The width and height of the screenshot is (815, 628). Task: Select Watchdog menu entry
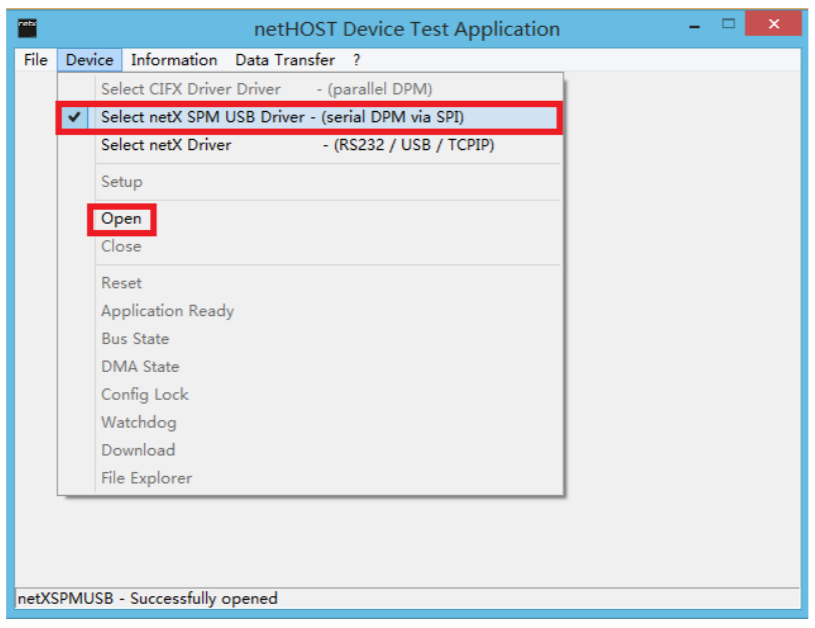pos(310,422)
